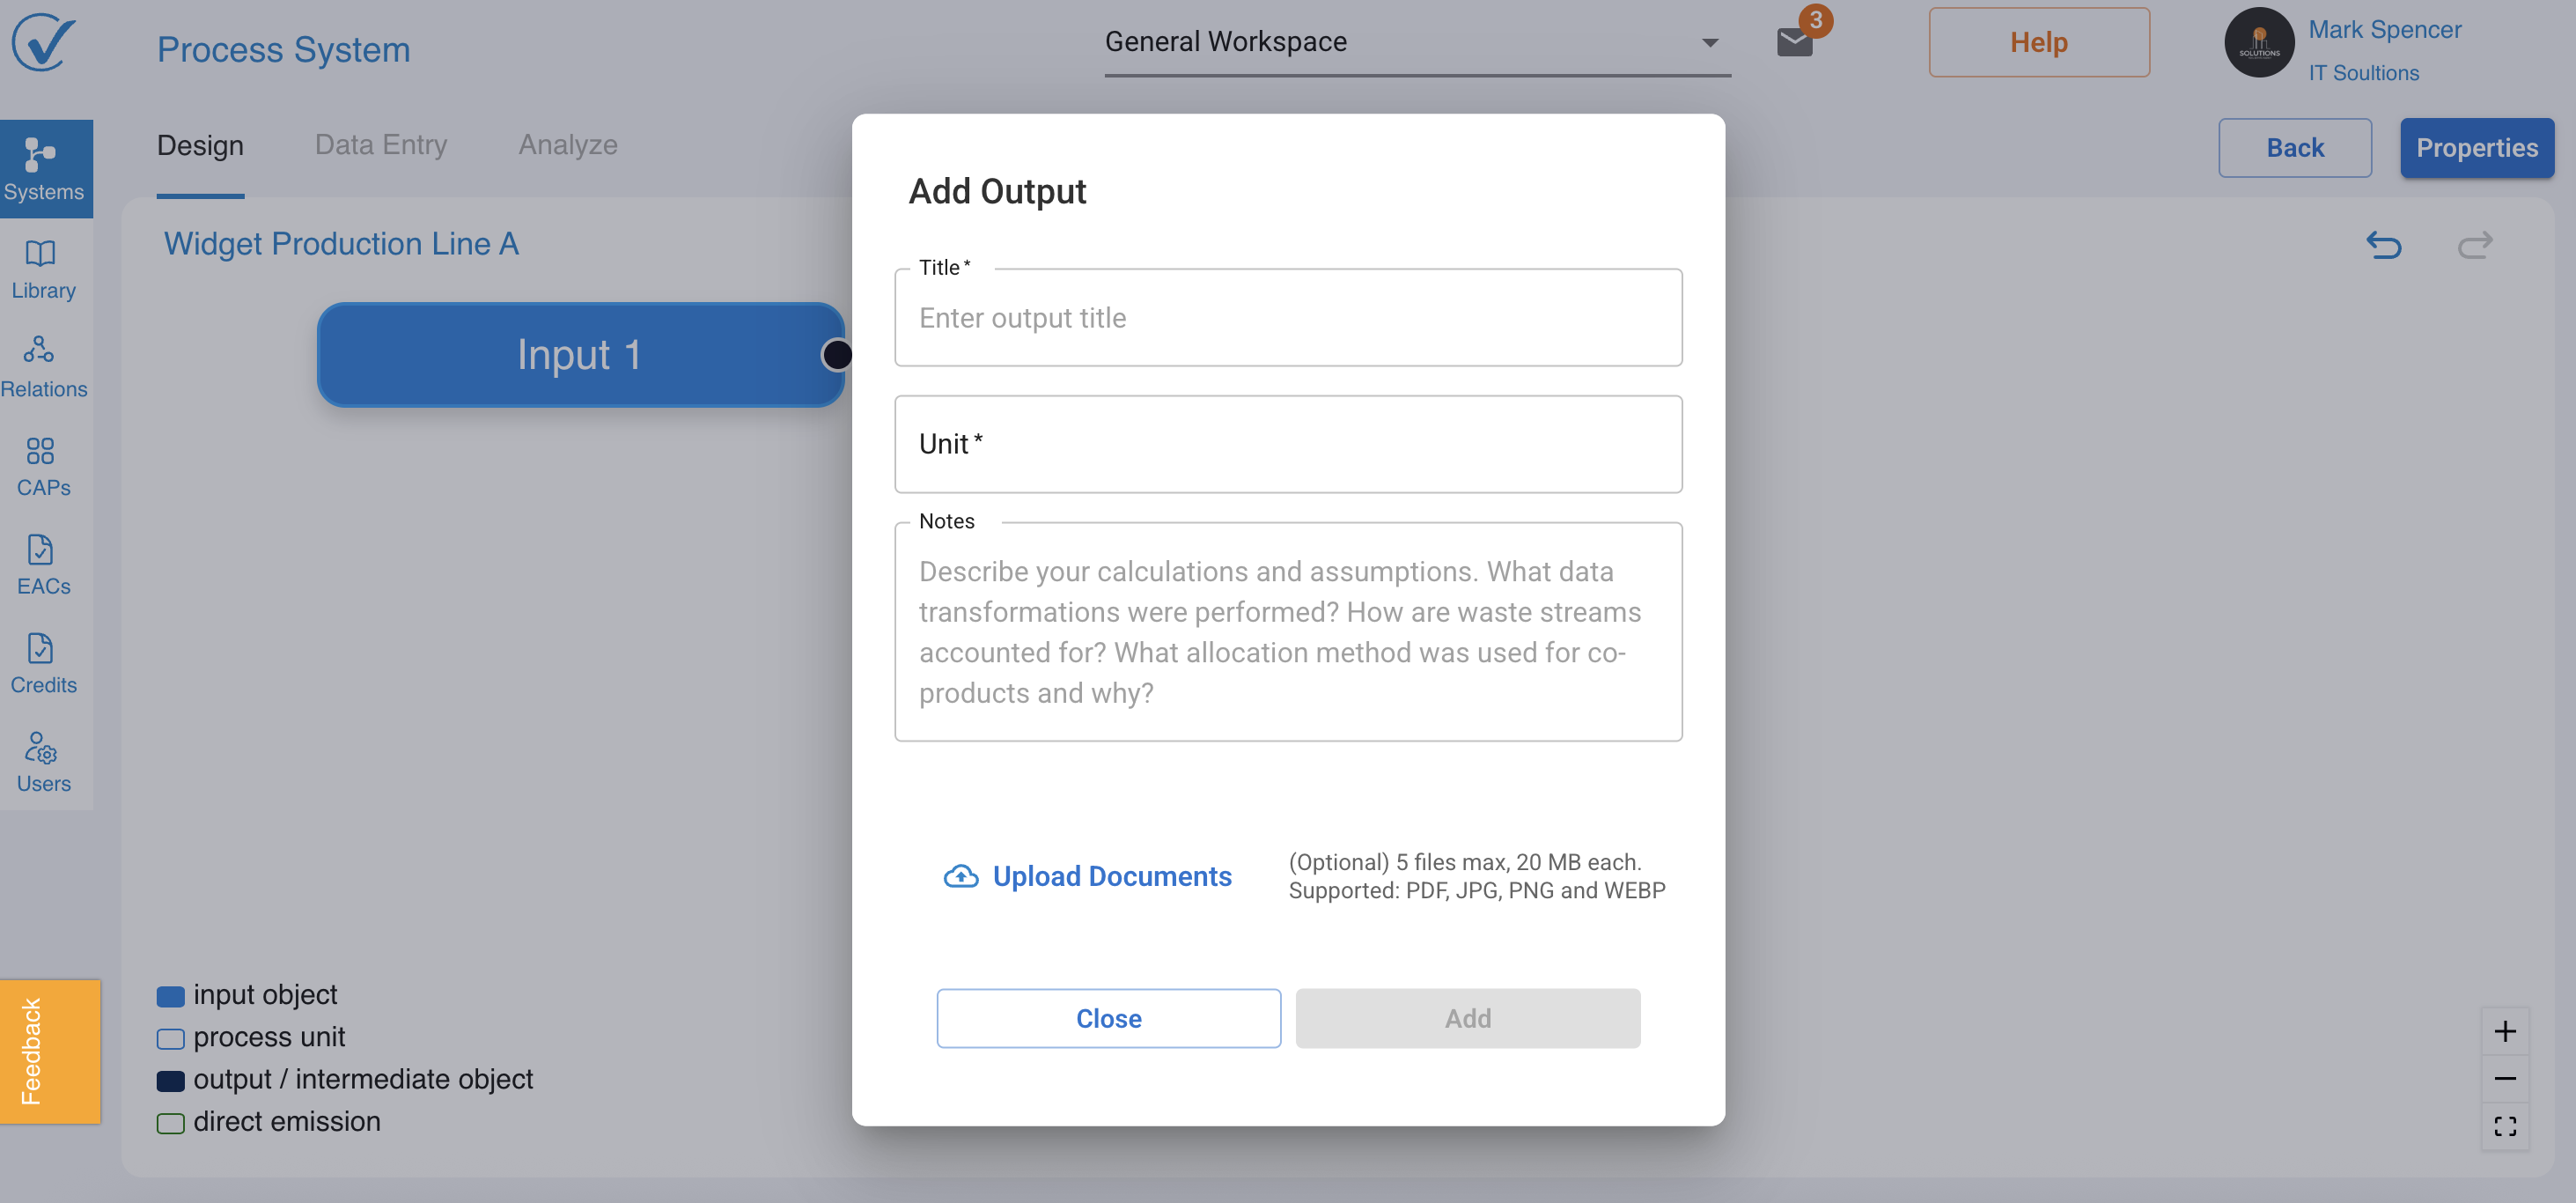
Task: Click the mail notifications envelope icon
Action: tap(1794, 42)
